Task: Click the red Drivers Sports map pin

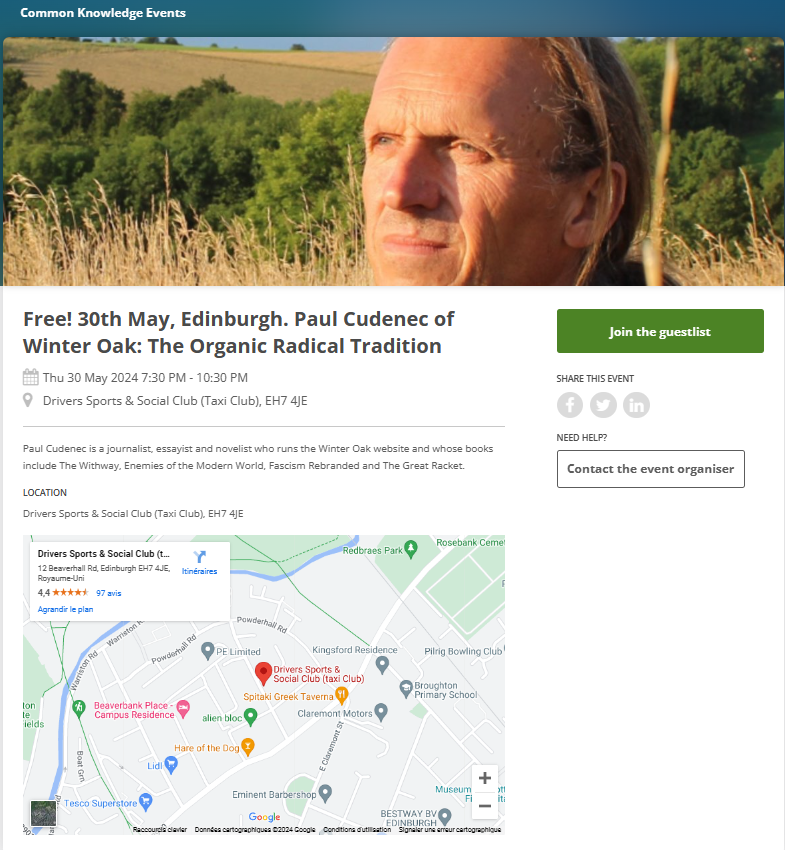Action: (263, 672)
